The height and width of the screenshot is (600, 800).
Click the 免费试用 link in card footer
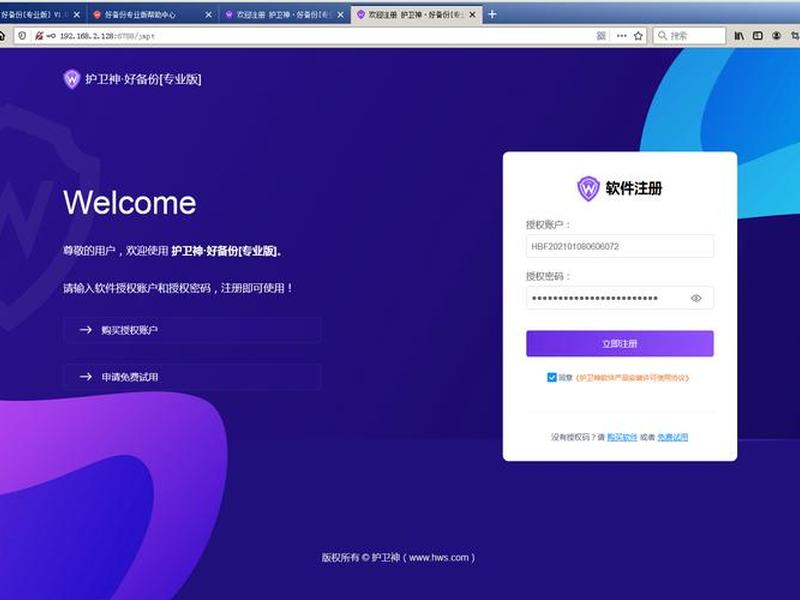click(672, 437)
